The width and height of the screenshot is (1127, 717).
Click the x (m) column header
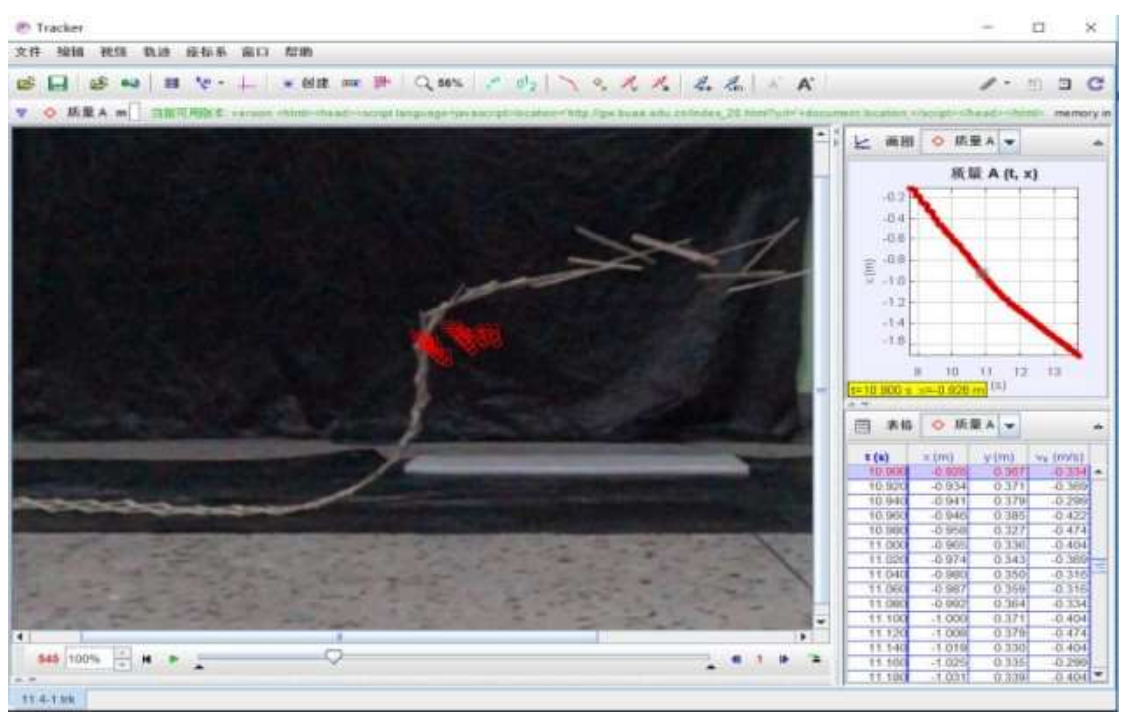coord(938,457)
